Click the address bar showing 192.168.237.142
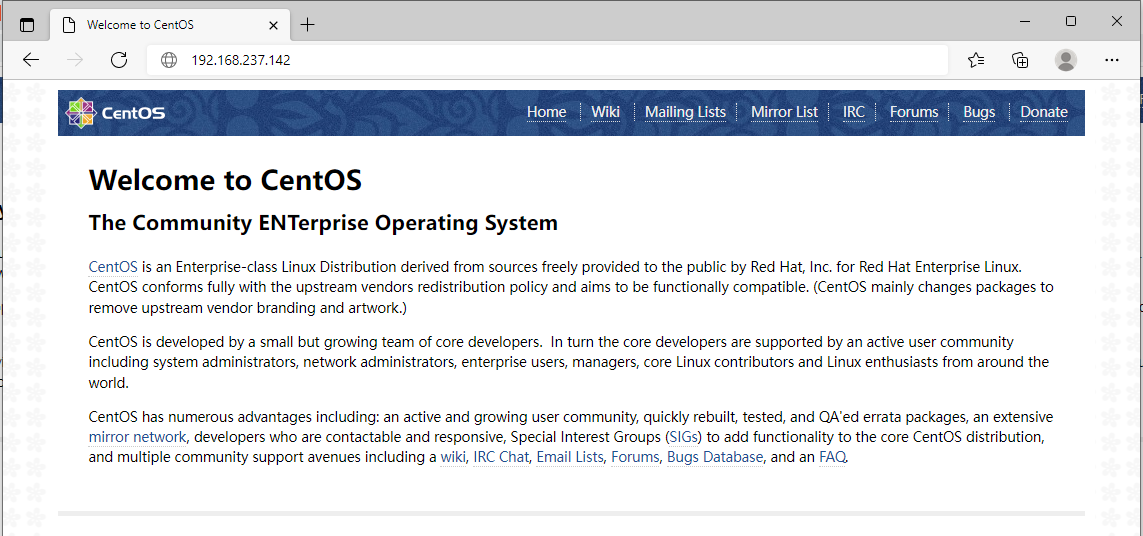This screenshot has width=1143, height=536. [547, 60]
